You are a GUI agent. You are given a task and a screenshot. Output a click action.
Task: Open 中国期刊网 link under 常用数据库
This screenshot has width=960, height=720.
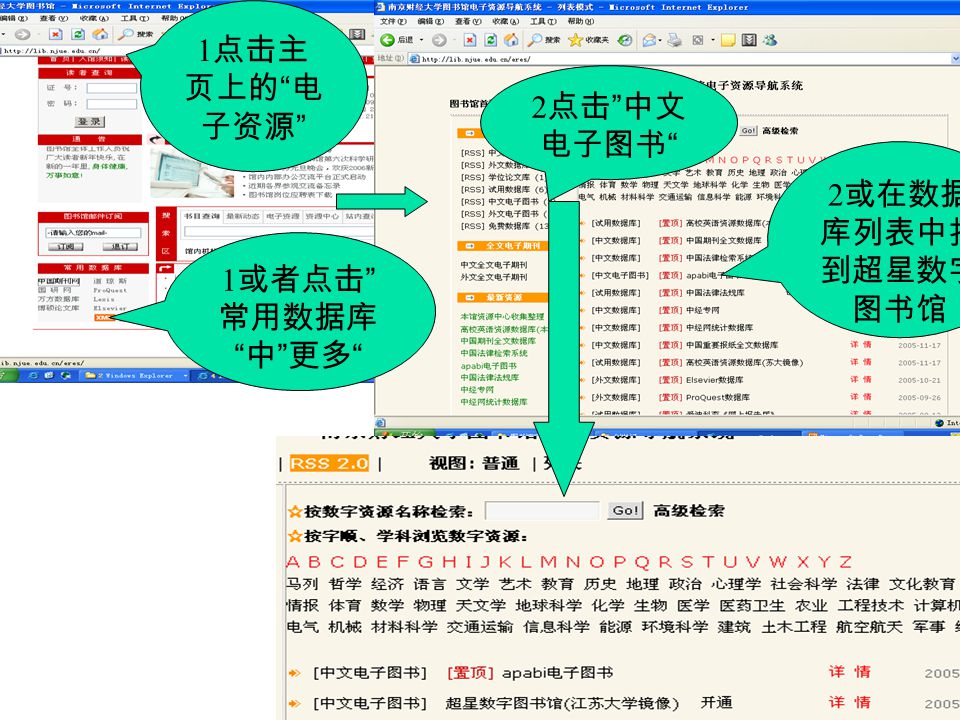coord(59,282)
